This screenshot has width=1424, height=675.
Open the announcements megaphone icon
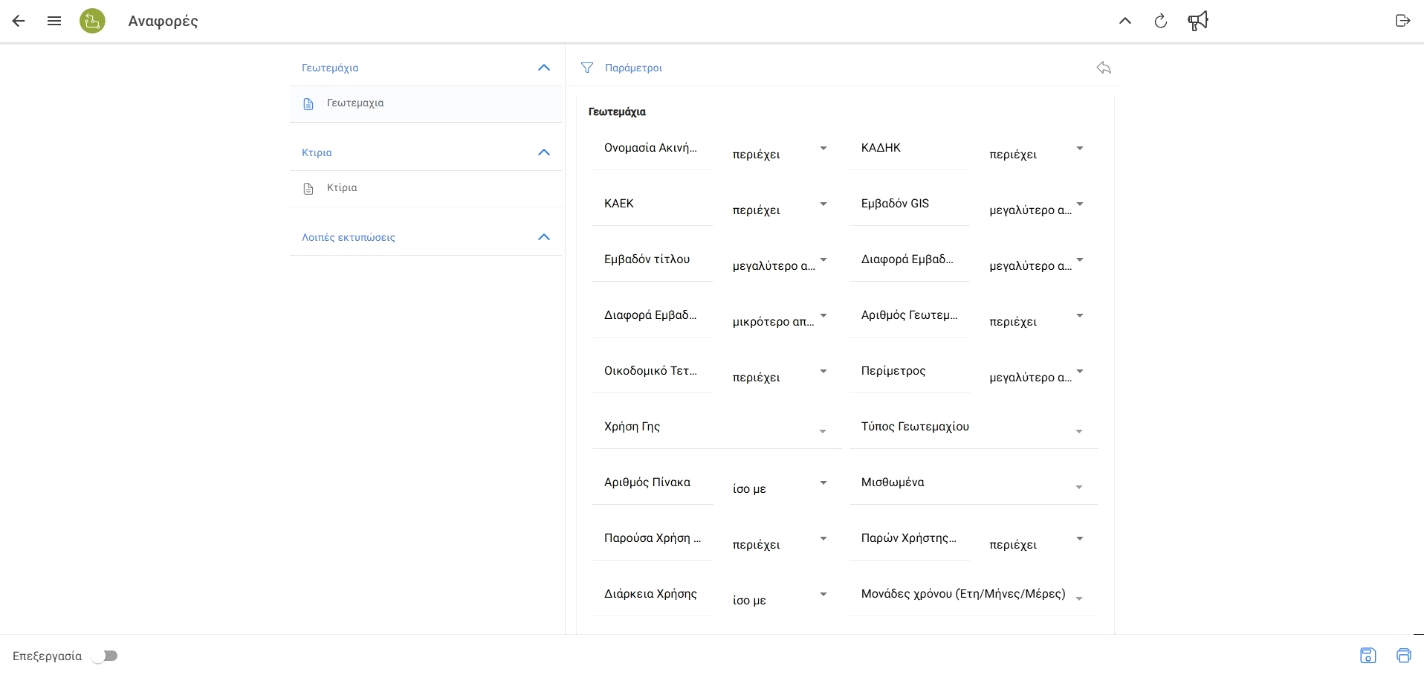pos(1197,21)
